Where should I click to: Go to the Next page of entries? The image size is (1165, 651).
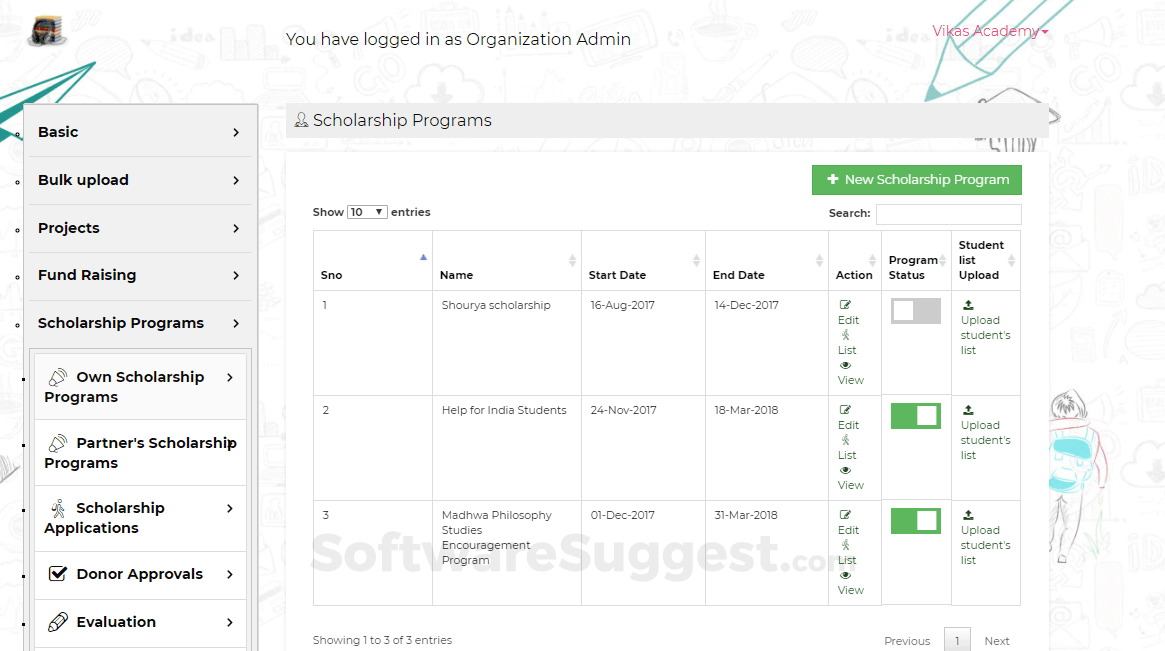click(x=996, y=641)
